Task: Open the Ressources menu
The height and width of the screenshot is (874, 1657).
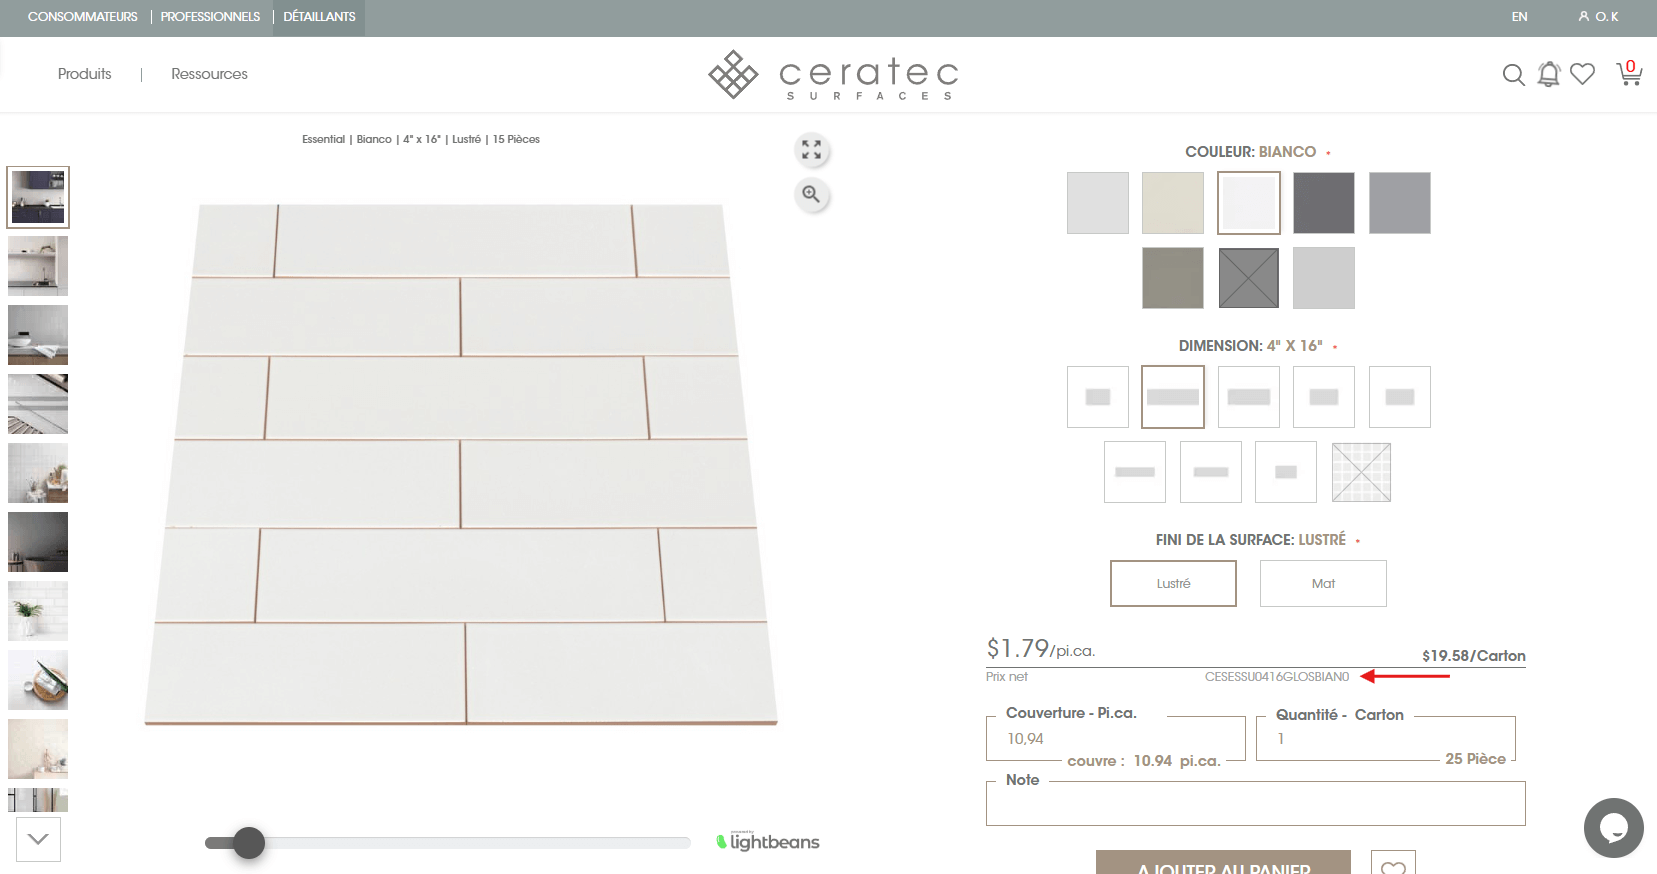Action: click(x=209, y=74)
